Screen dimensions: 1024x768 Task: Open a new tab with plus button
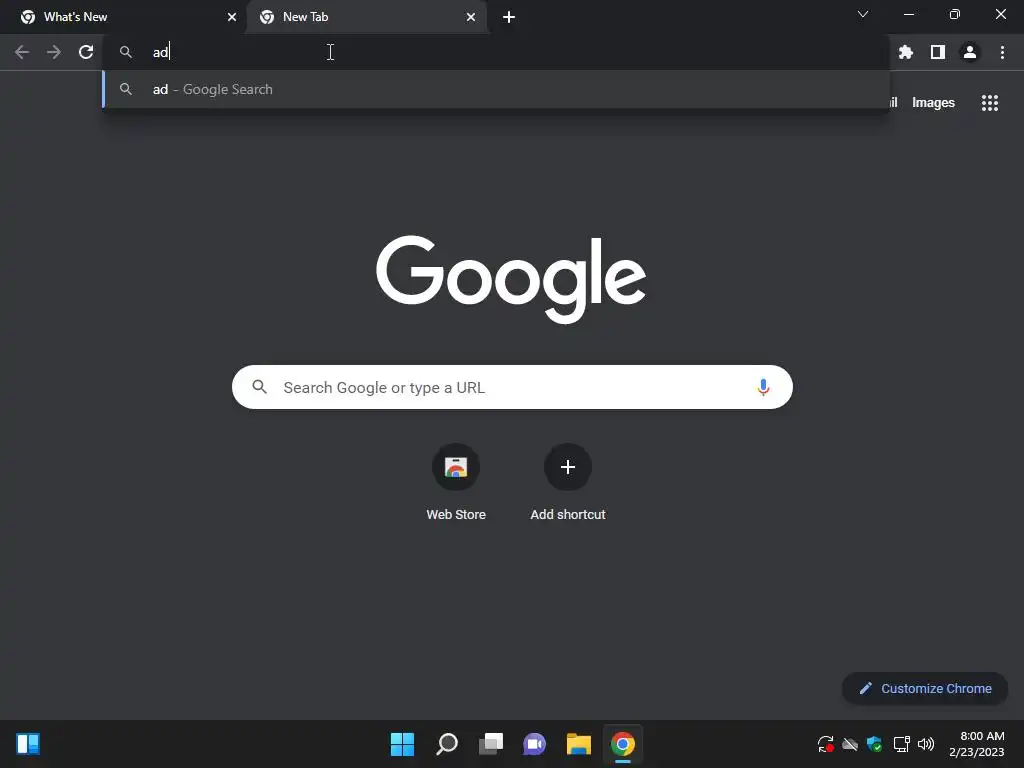click(509, 17)
